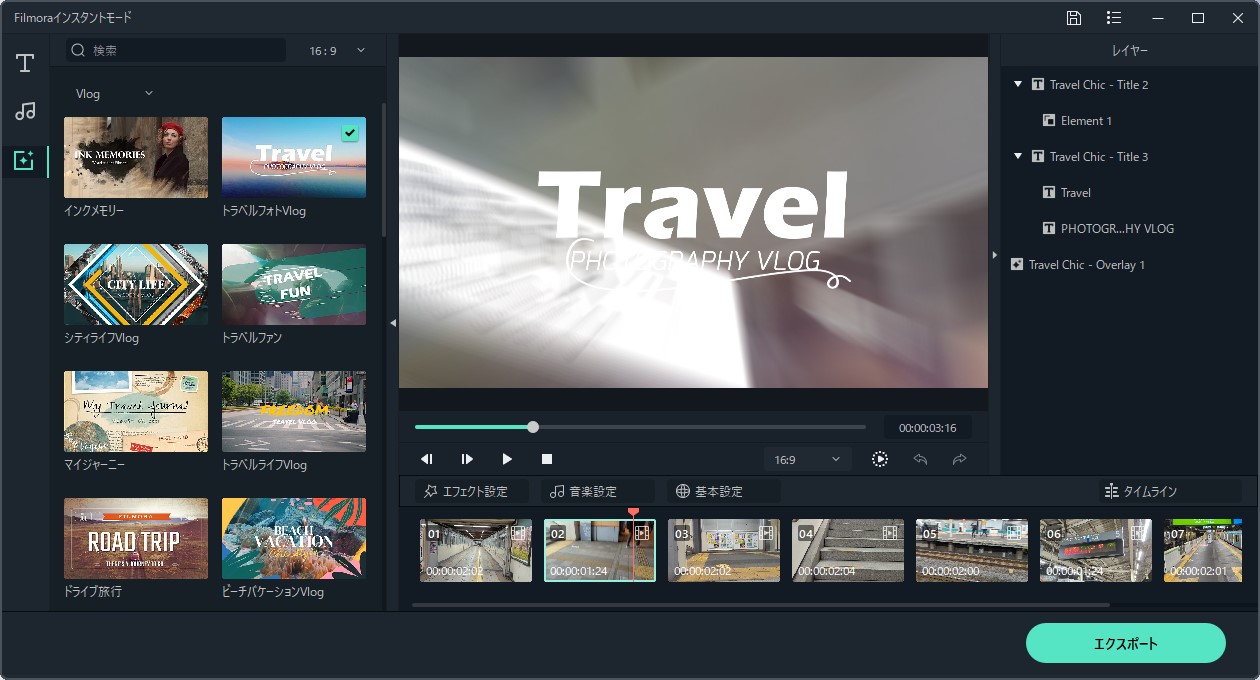Open the Music panel in the sidebar

(25, 111)
